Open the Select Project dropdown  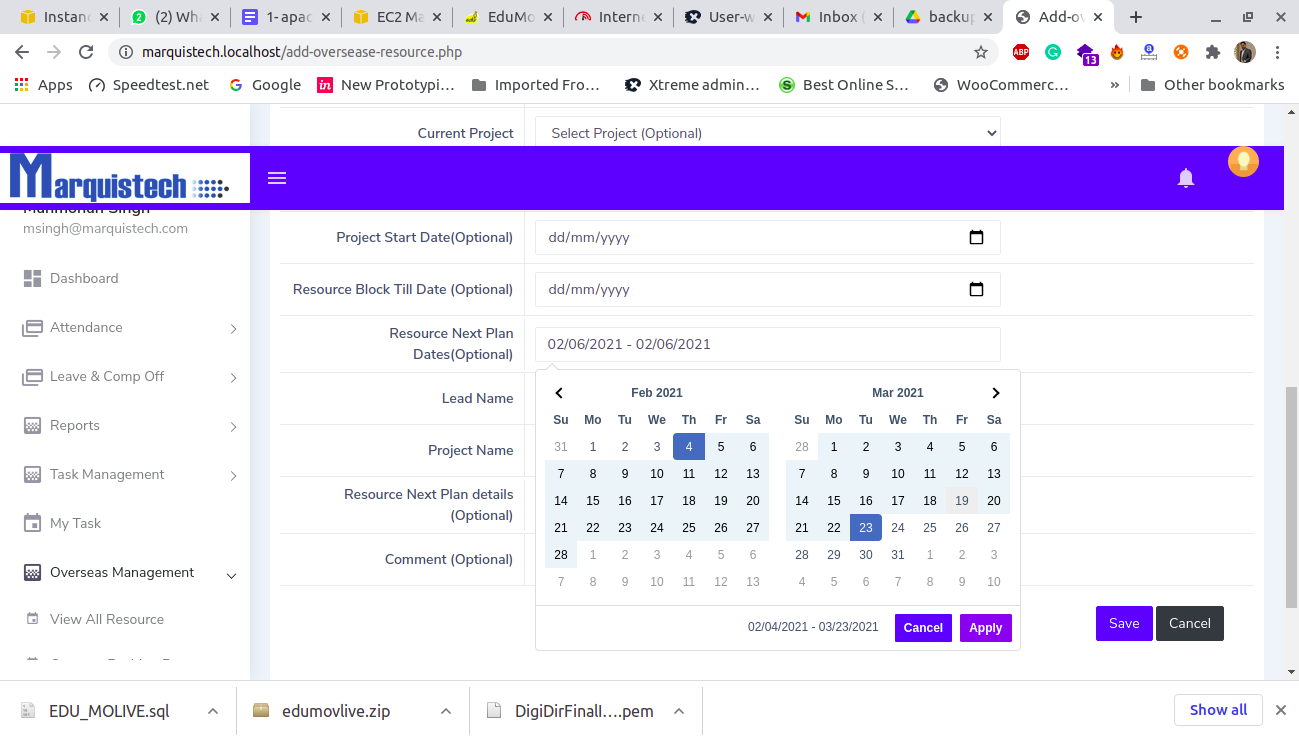coord(767,133)
